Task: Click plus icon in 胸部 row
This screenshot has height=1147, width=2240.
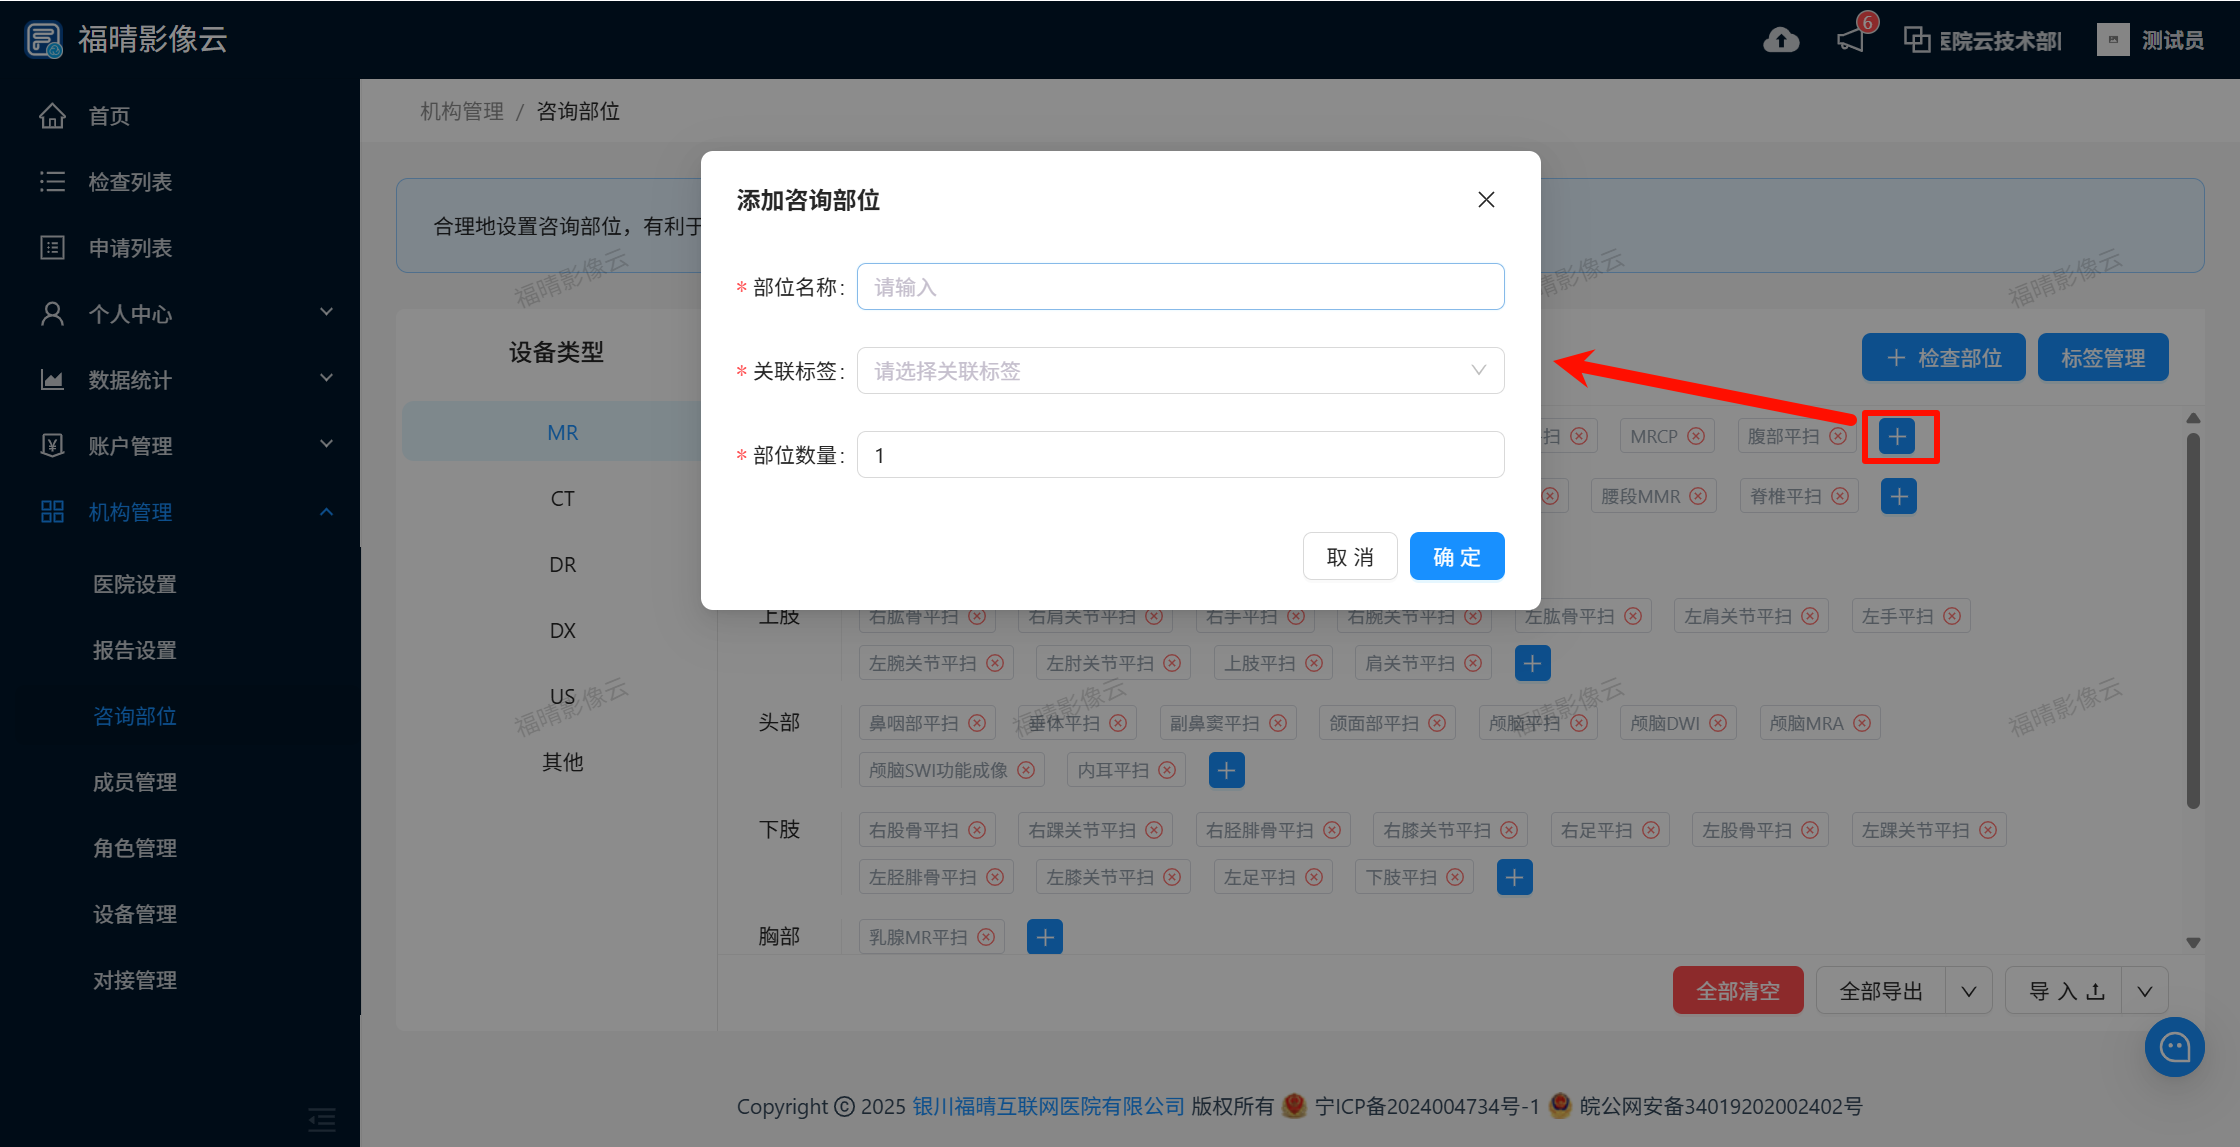Action: coord(1044,937)
